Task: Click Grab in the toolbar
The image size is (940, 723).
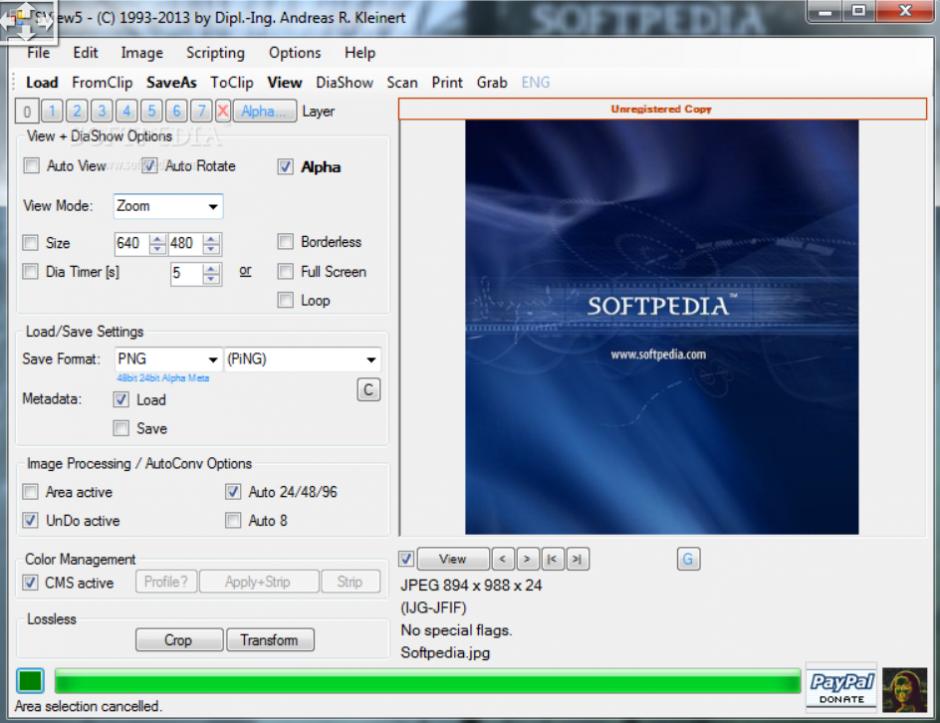Action: point(492,83)
